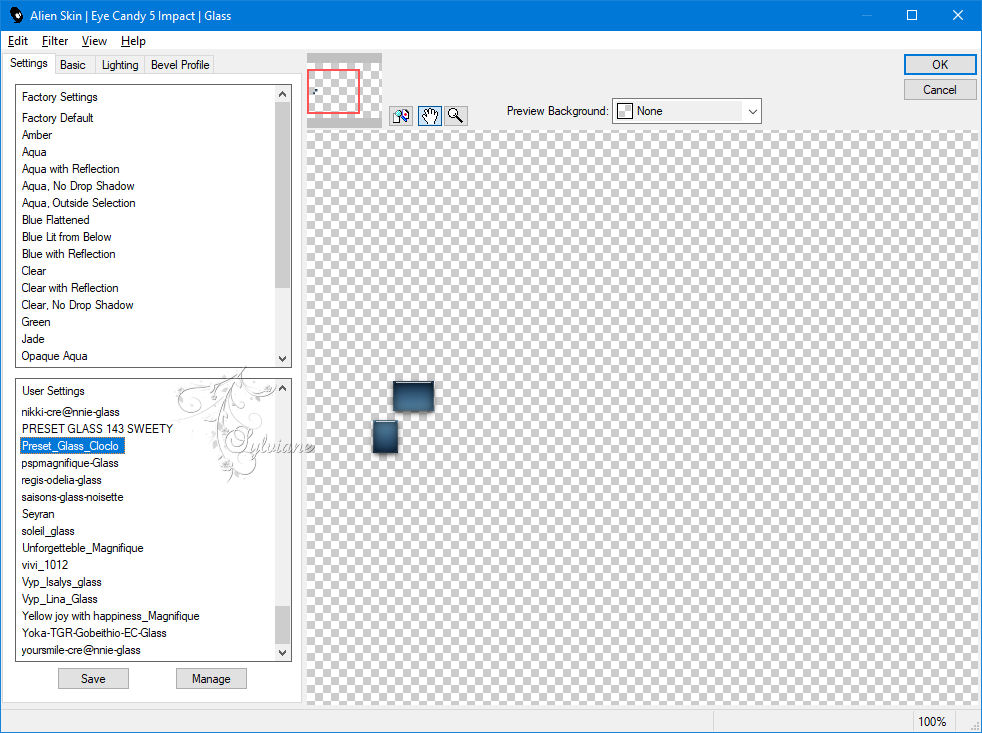Select nikki-cre@nnie-glass user setting
The image size is (982, 733).
[70, 412]
